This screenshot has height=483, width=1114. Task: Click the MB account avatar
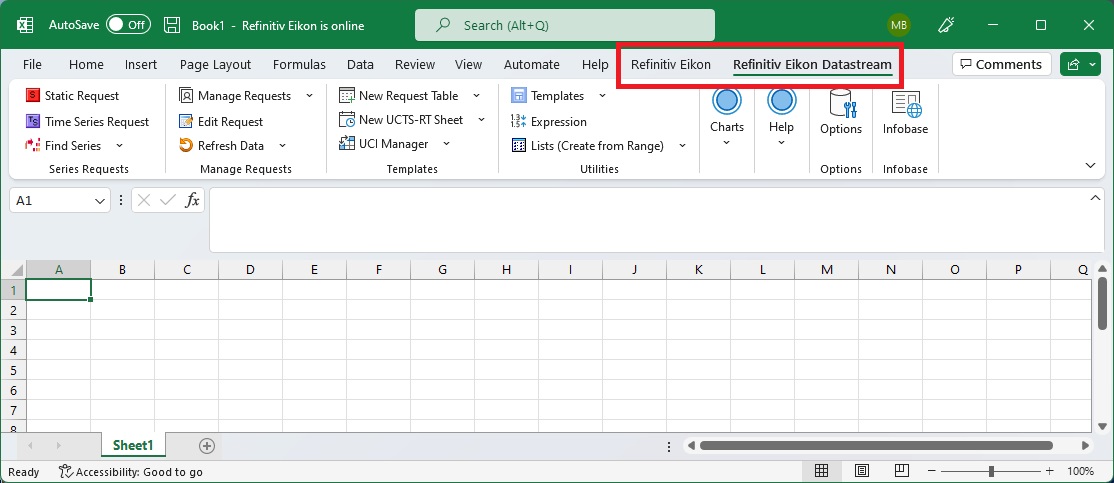pyautogui.click(x=899, y=26)
